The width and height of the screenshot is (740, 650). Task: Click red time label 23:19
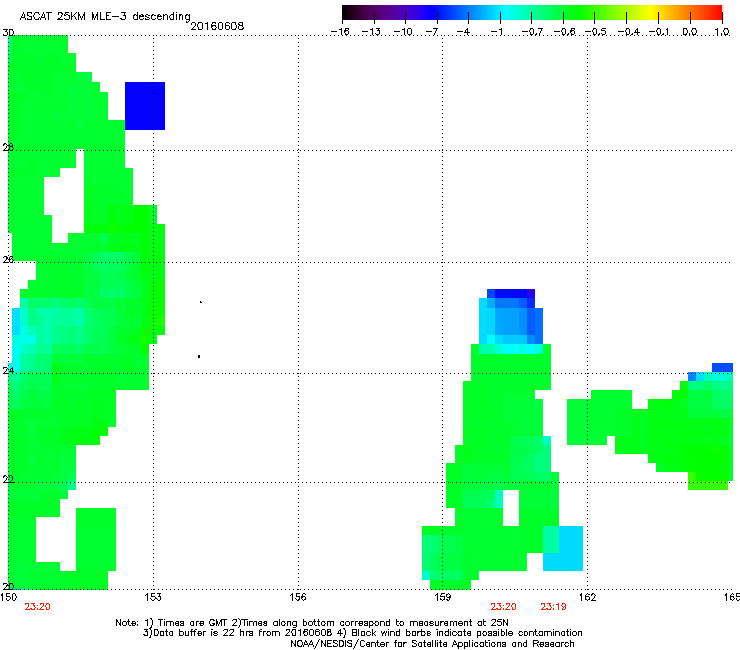tap(553, 607)
